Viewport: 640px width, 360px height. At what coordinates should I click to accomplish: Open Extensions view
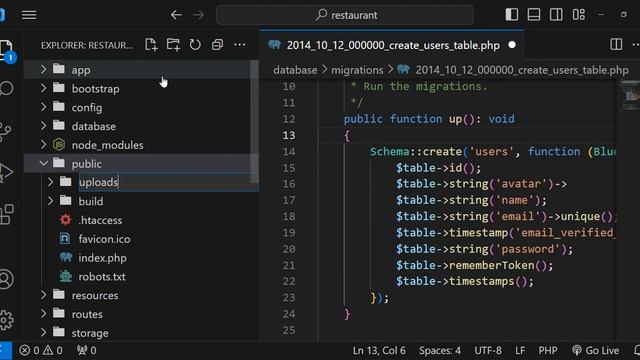click(x=7, y=215)
